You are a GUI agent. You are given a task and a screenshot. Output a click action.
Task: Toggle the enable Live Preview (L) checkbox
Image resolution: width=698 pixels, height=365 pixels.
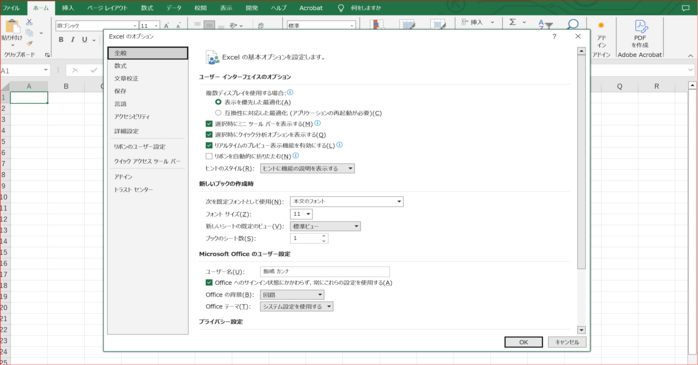209,145
